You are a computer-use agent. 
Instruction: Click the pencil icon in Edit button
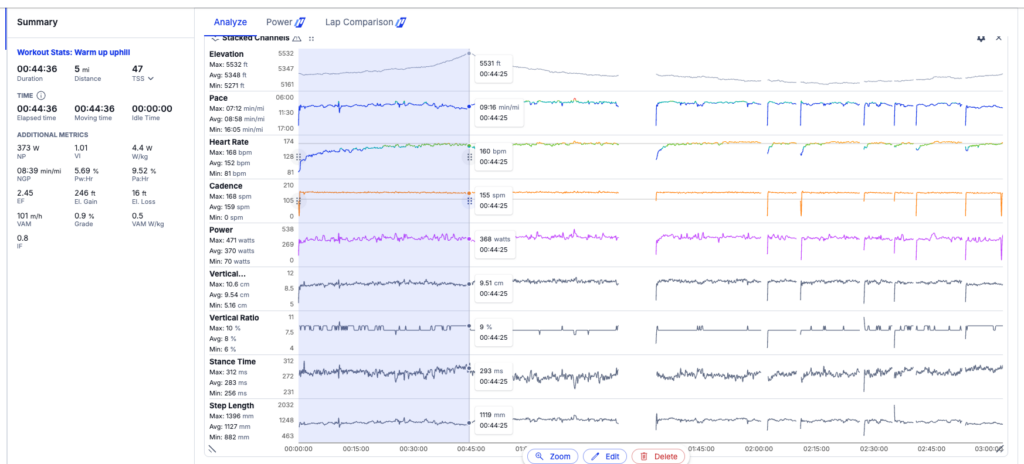pos(595,456)
